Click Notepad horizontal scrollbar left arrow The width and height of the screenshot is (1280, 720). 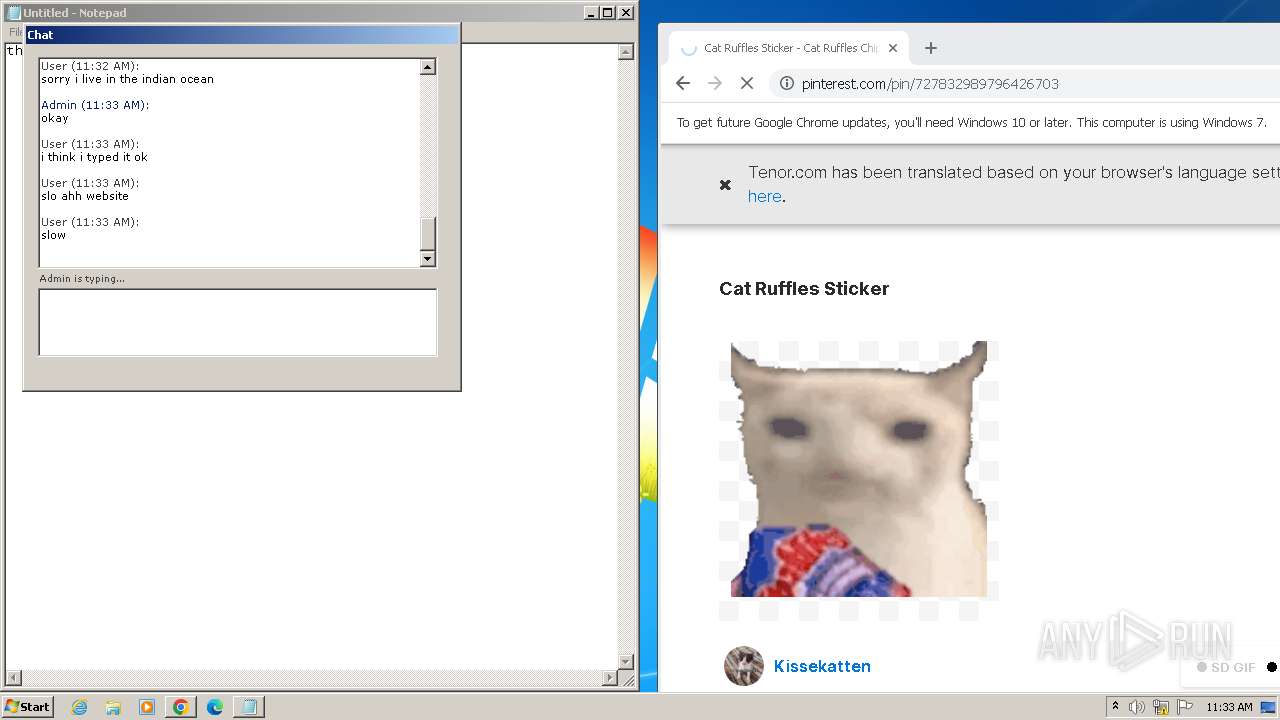pyautogui.click(x=11, y=678)
